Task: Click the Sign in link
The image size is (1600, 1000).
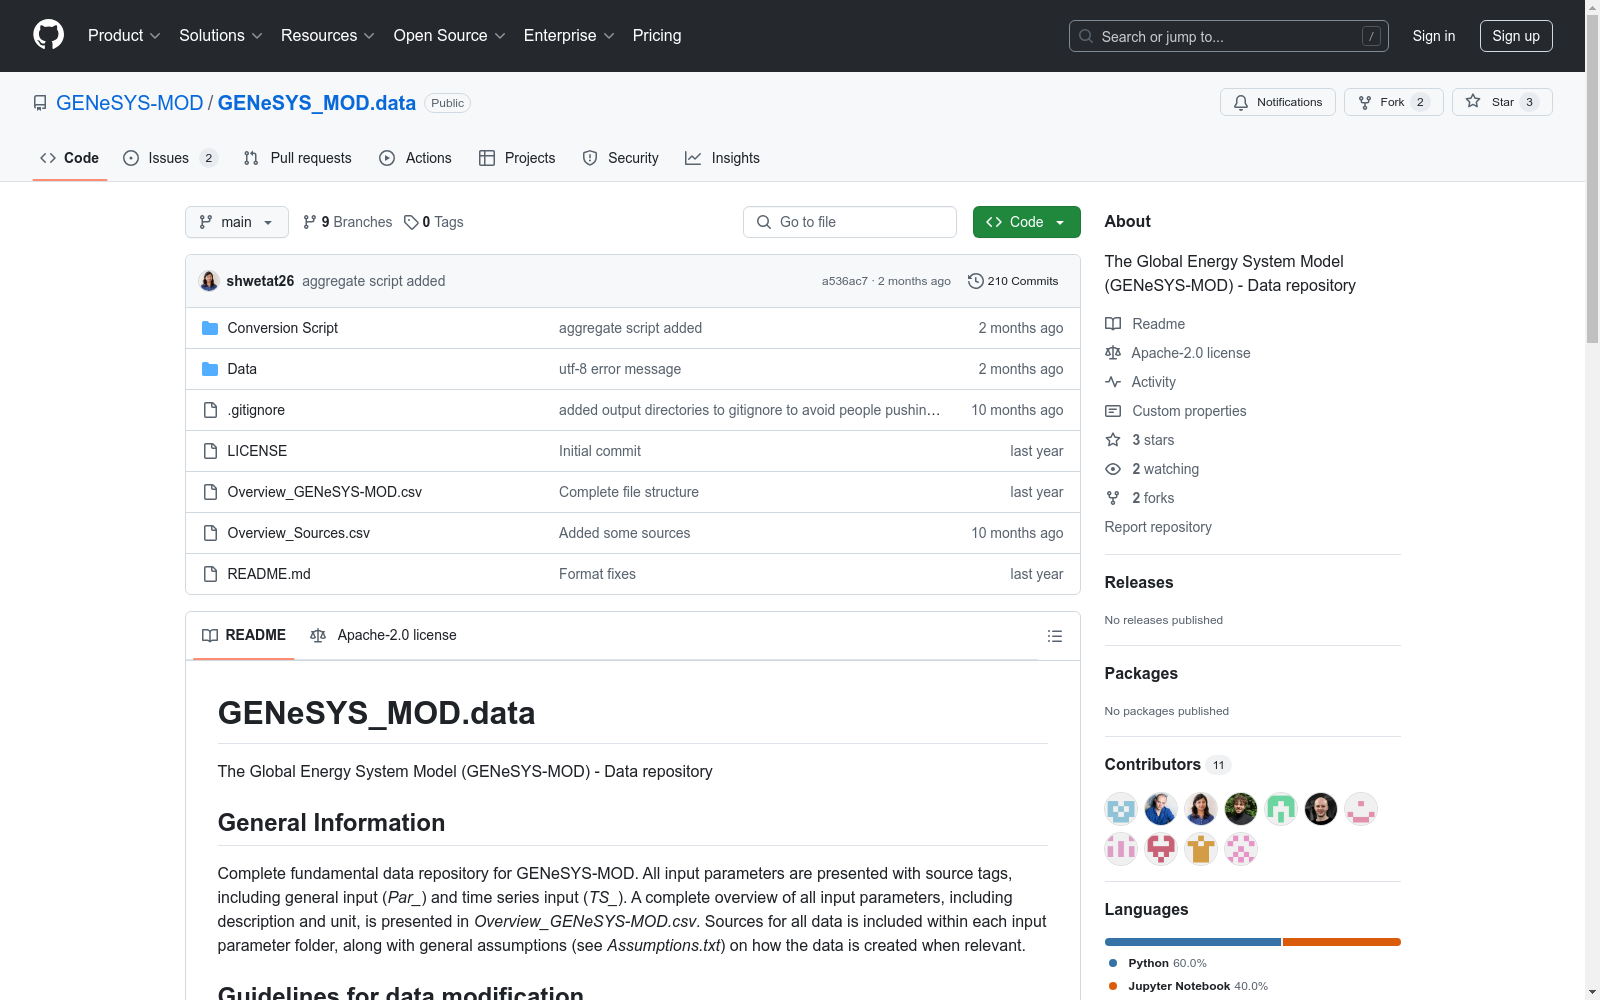Action: click(1434, 36)
